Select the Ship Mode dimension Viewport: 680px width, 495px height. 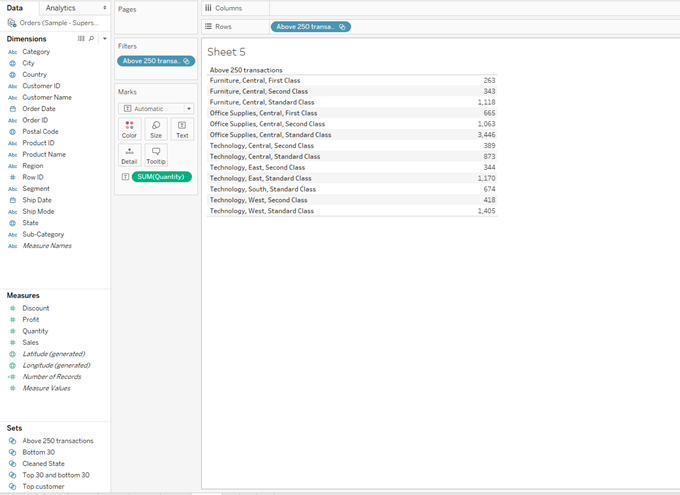(x=38, y=211)
